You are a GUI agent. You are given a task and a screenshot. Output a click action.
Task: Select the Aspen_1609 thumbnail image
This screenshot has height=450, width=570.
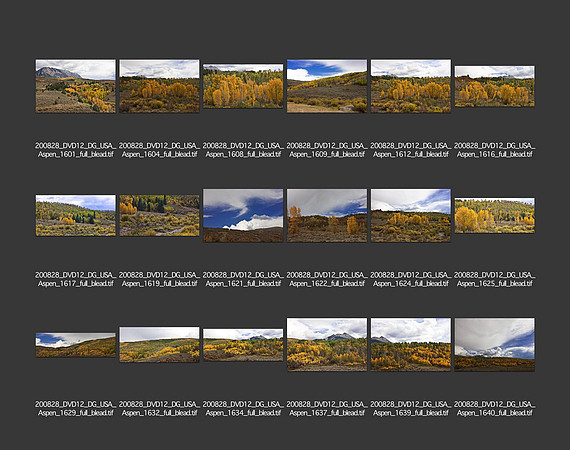coord(327,86)
